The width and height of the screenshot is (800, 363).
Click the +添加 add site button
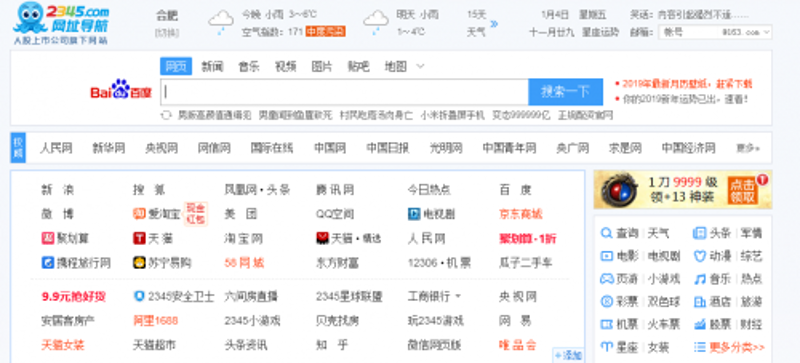[x=568, y=355]
